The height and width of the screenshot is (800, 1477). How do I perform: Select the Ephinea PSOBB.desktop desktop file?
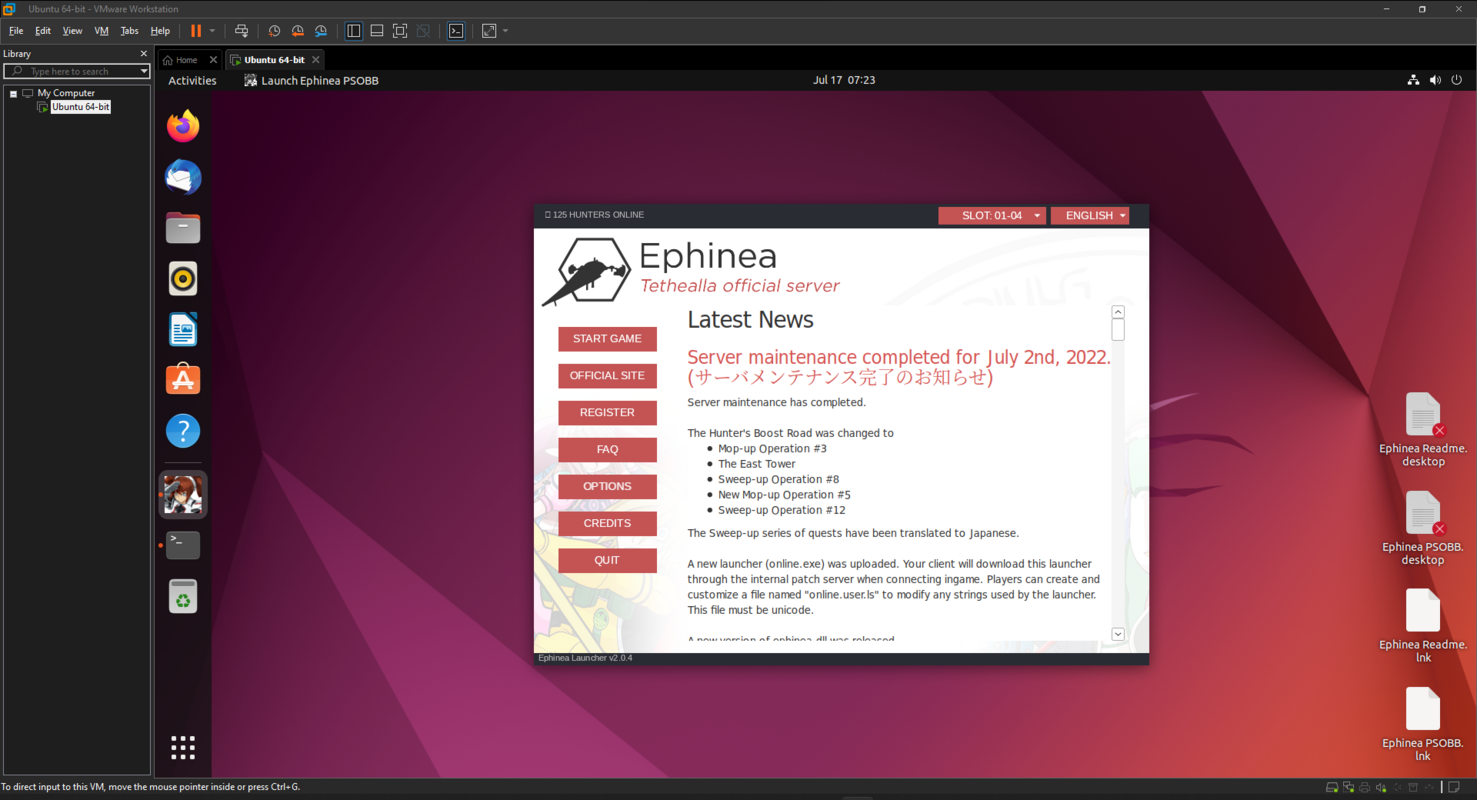(1423, 528)
